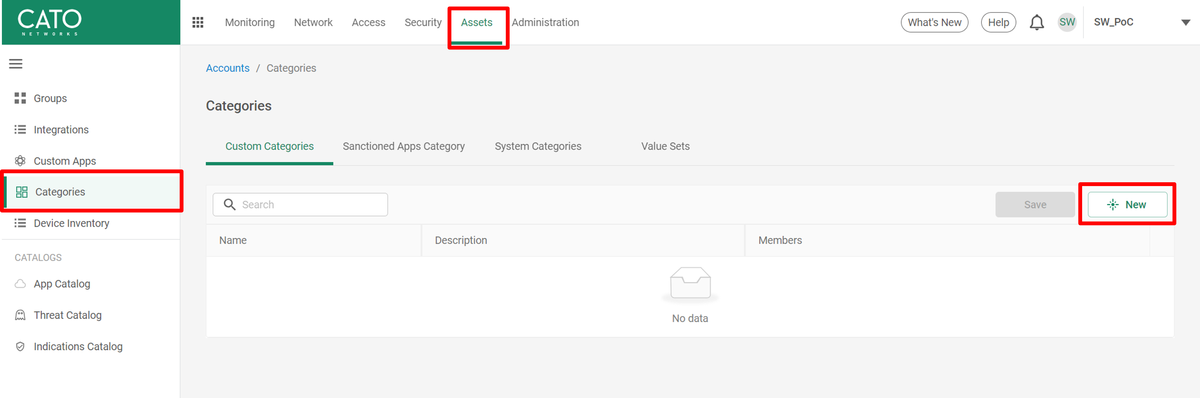Open the Security menu

click(x=423, y=22)
